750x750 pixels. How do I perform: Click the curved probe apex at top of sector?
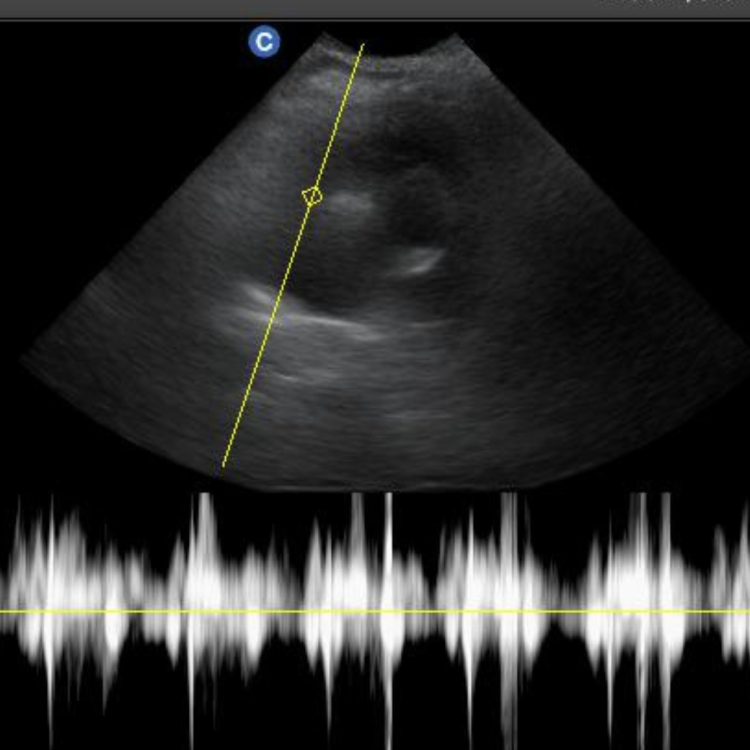pyautogui.click(x=410, y=48)
